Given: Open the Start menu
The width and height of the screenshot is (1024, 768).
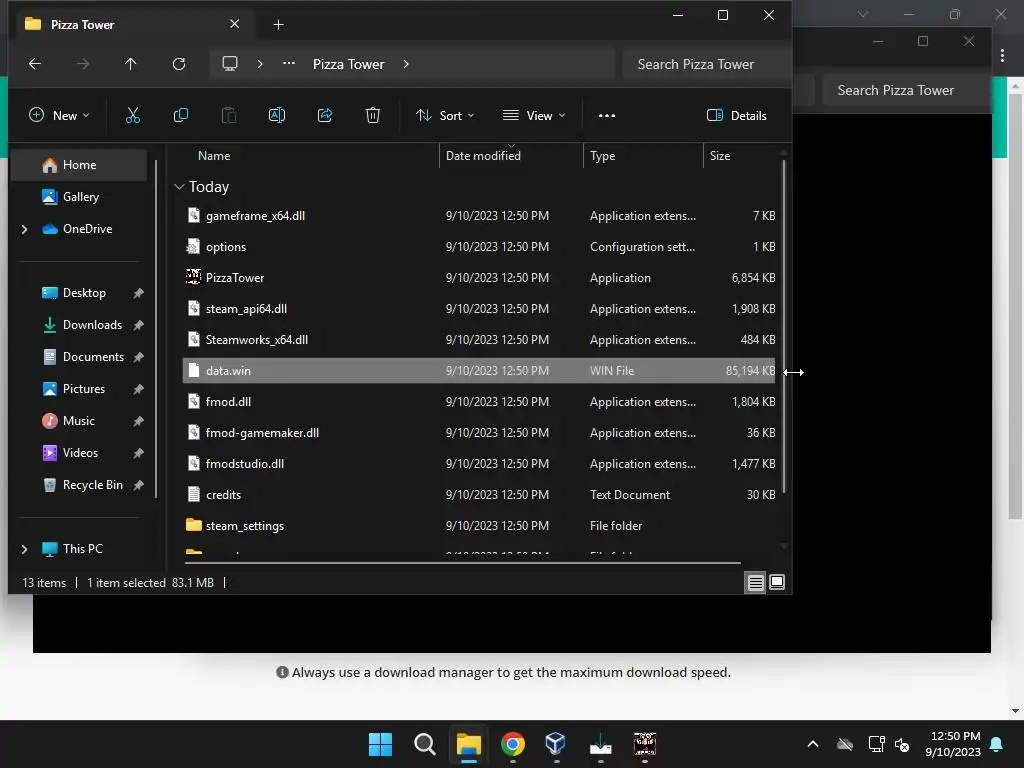Looking at the screenshot, I should pos(381,744).
